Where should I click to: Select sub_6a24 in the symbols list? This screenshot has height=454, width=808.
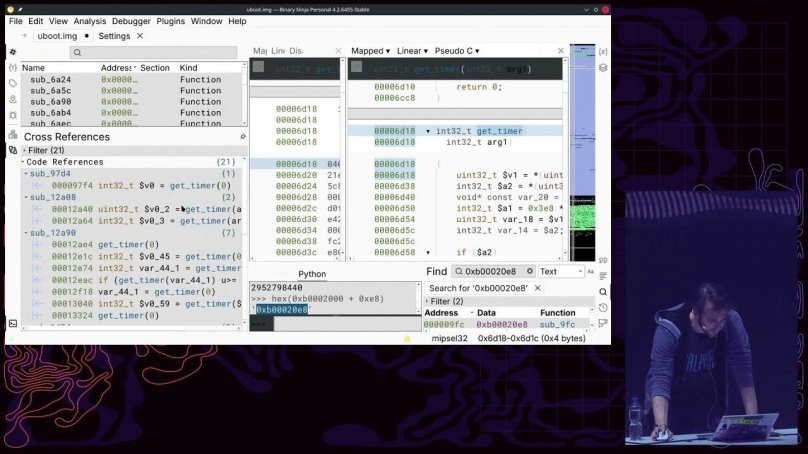tap(50, 79)
